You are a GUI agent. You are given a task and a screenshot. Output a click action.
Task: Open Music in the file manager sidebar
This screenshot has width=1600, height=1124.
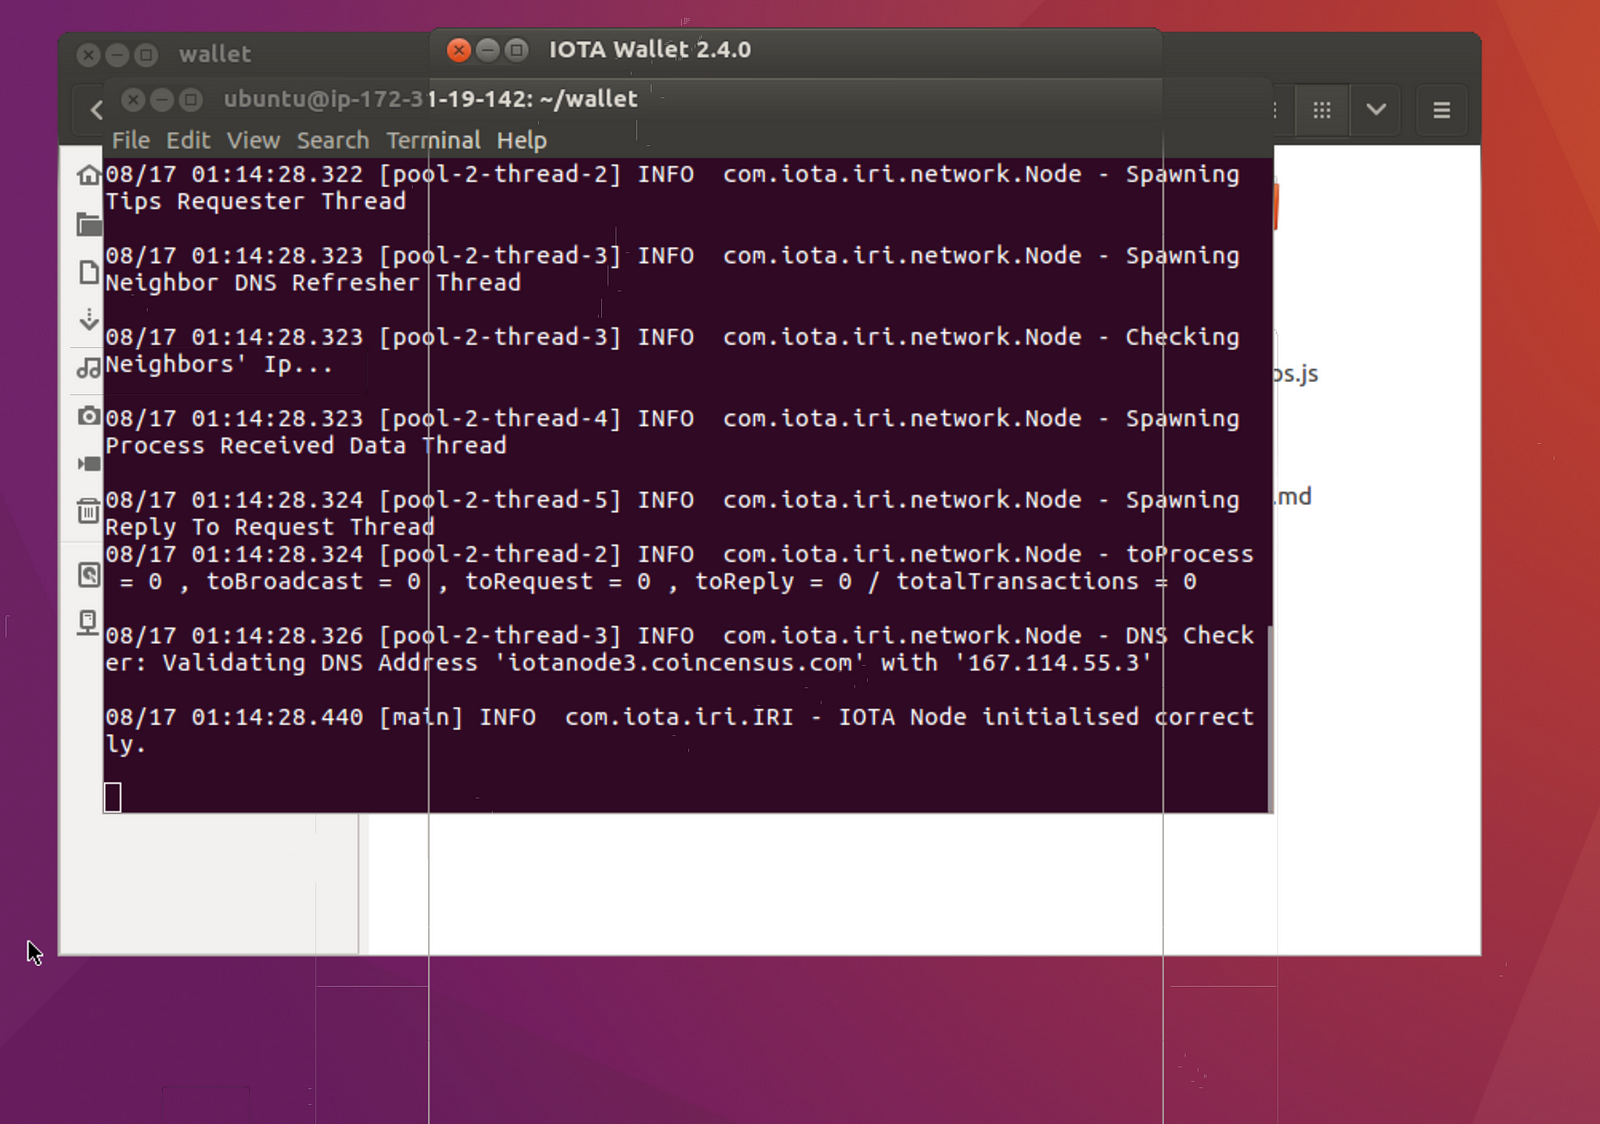coord(88,367)
